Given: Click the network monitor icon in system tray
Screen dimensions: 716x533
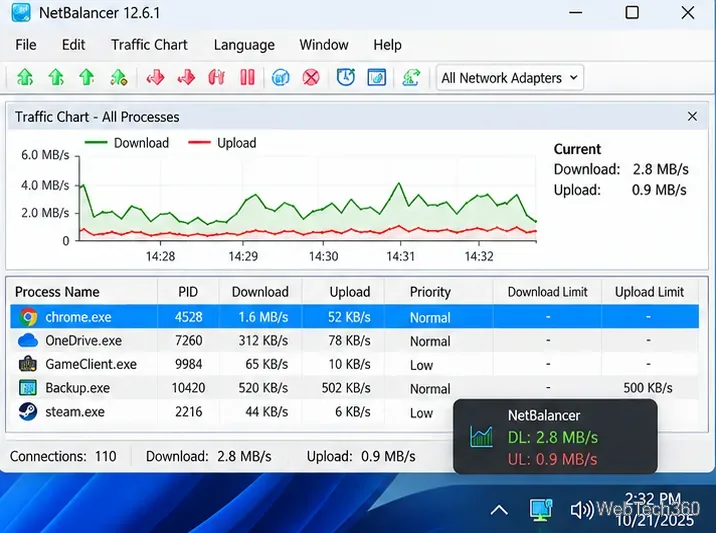Looking at the screenshot, I should [x=541, y=510].
